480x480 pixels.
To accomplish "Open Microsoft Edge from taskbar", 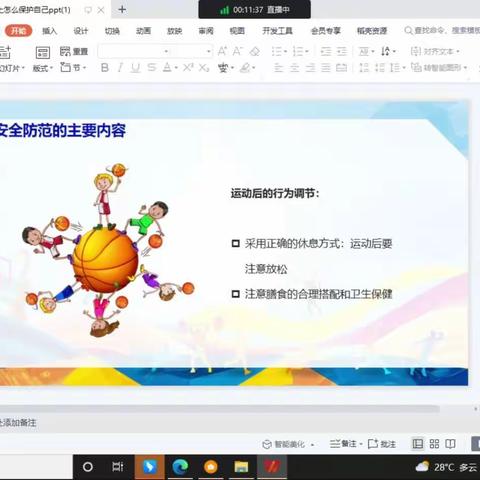I will click(x=180, y=467).
